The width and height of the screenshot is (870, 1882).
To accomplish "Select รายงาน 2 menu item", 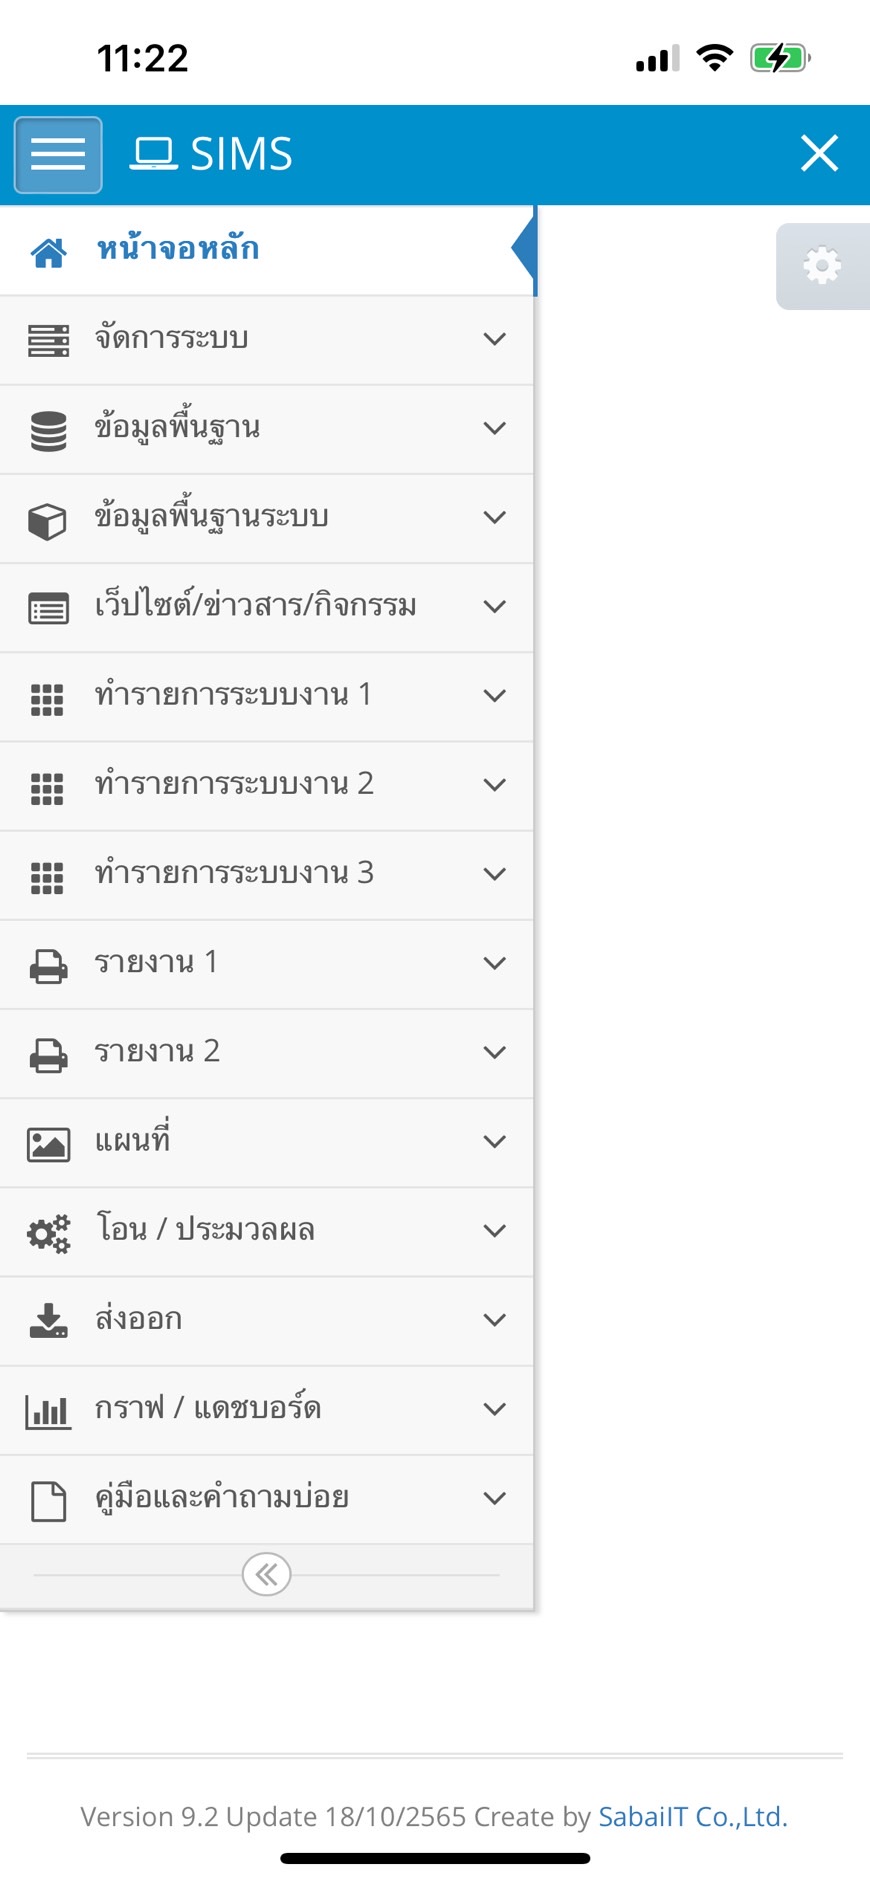I will [157, 1052].
